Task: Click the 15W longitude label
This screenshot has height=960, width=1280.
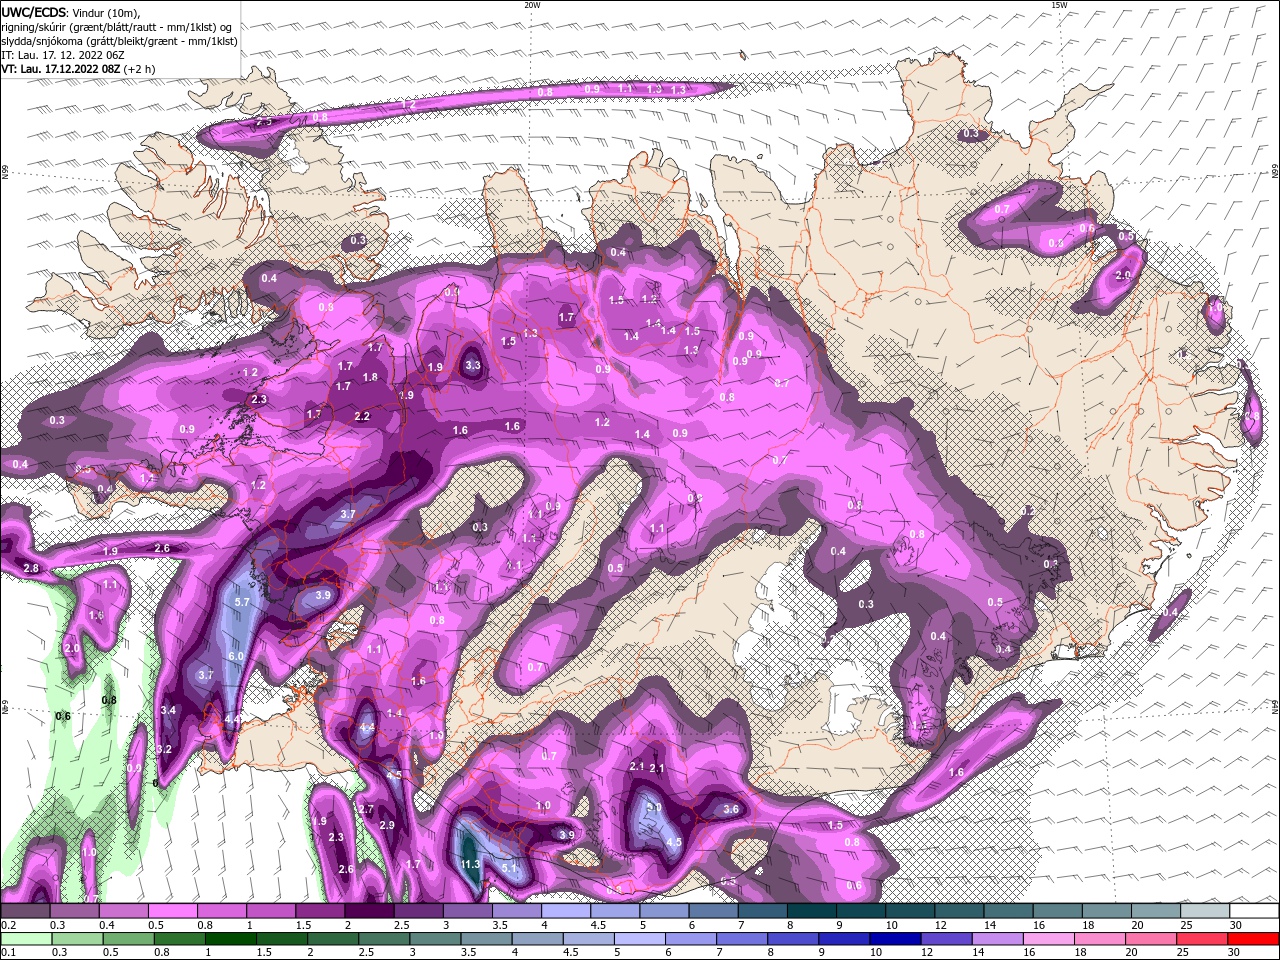Action: coord(1059,5)
